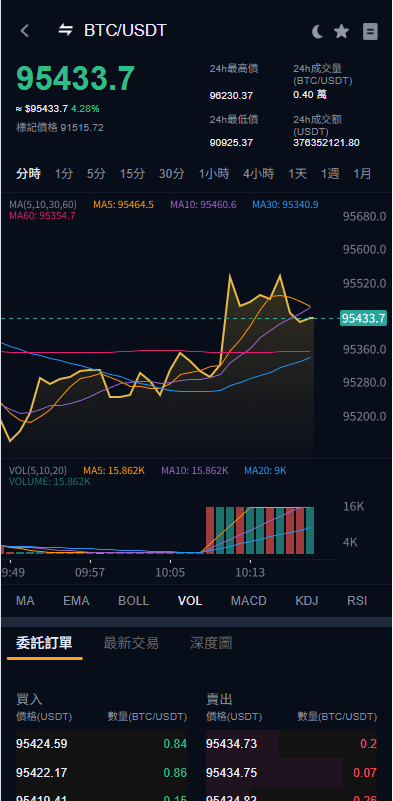Toggle dark mode with the moon icon
Viewport: 393px width, 801px height.
[317, 32]
